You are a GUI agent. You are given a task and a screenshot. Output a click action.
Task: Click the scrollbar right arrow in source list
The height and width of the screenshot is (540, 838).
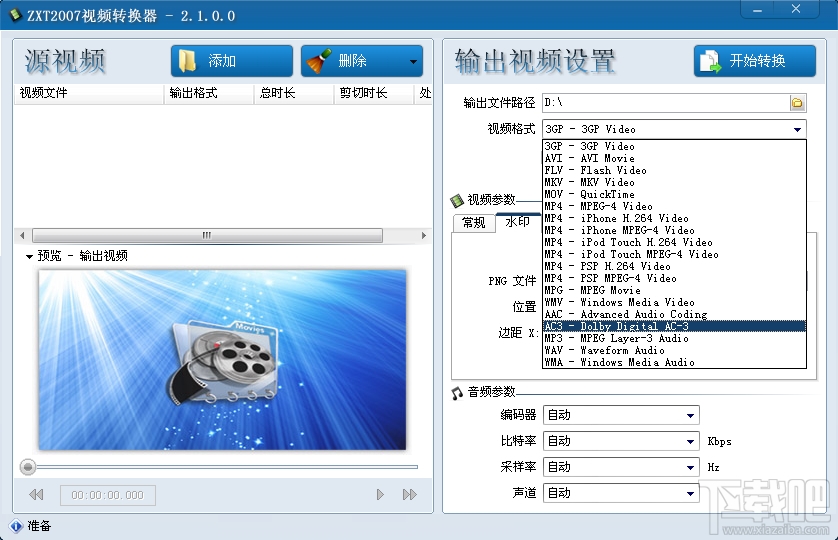click(424, 235)
